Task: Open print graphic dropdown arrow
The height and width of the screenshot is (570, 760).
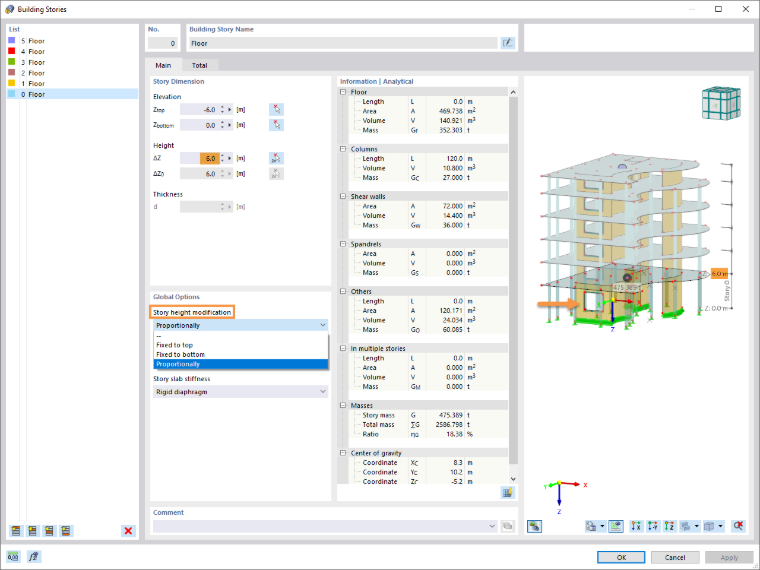Action: 602,526
